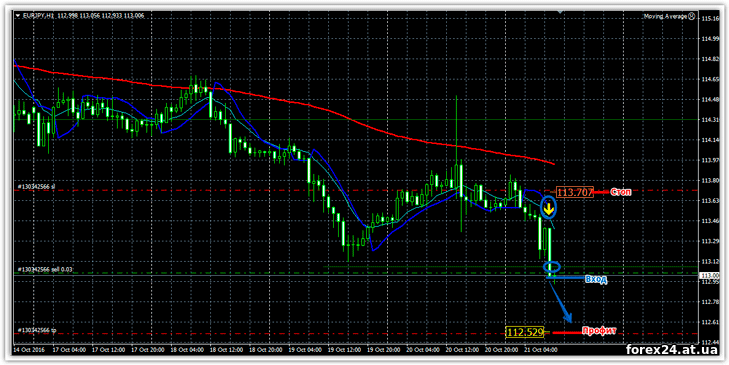The height and width of the screenshot is (365, 729).
Task: Select the #130342566 sl order line label
Action: point(36,186)
